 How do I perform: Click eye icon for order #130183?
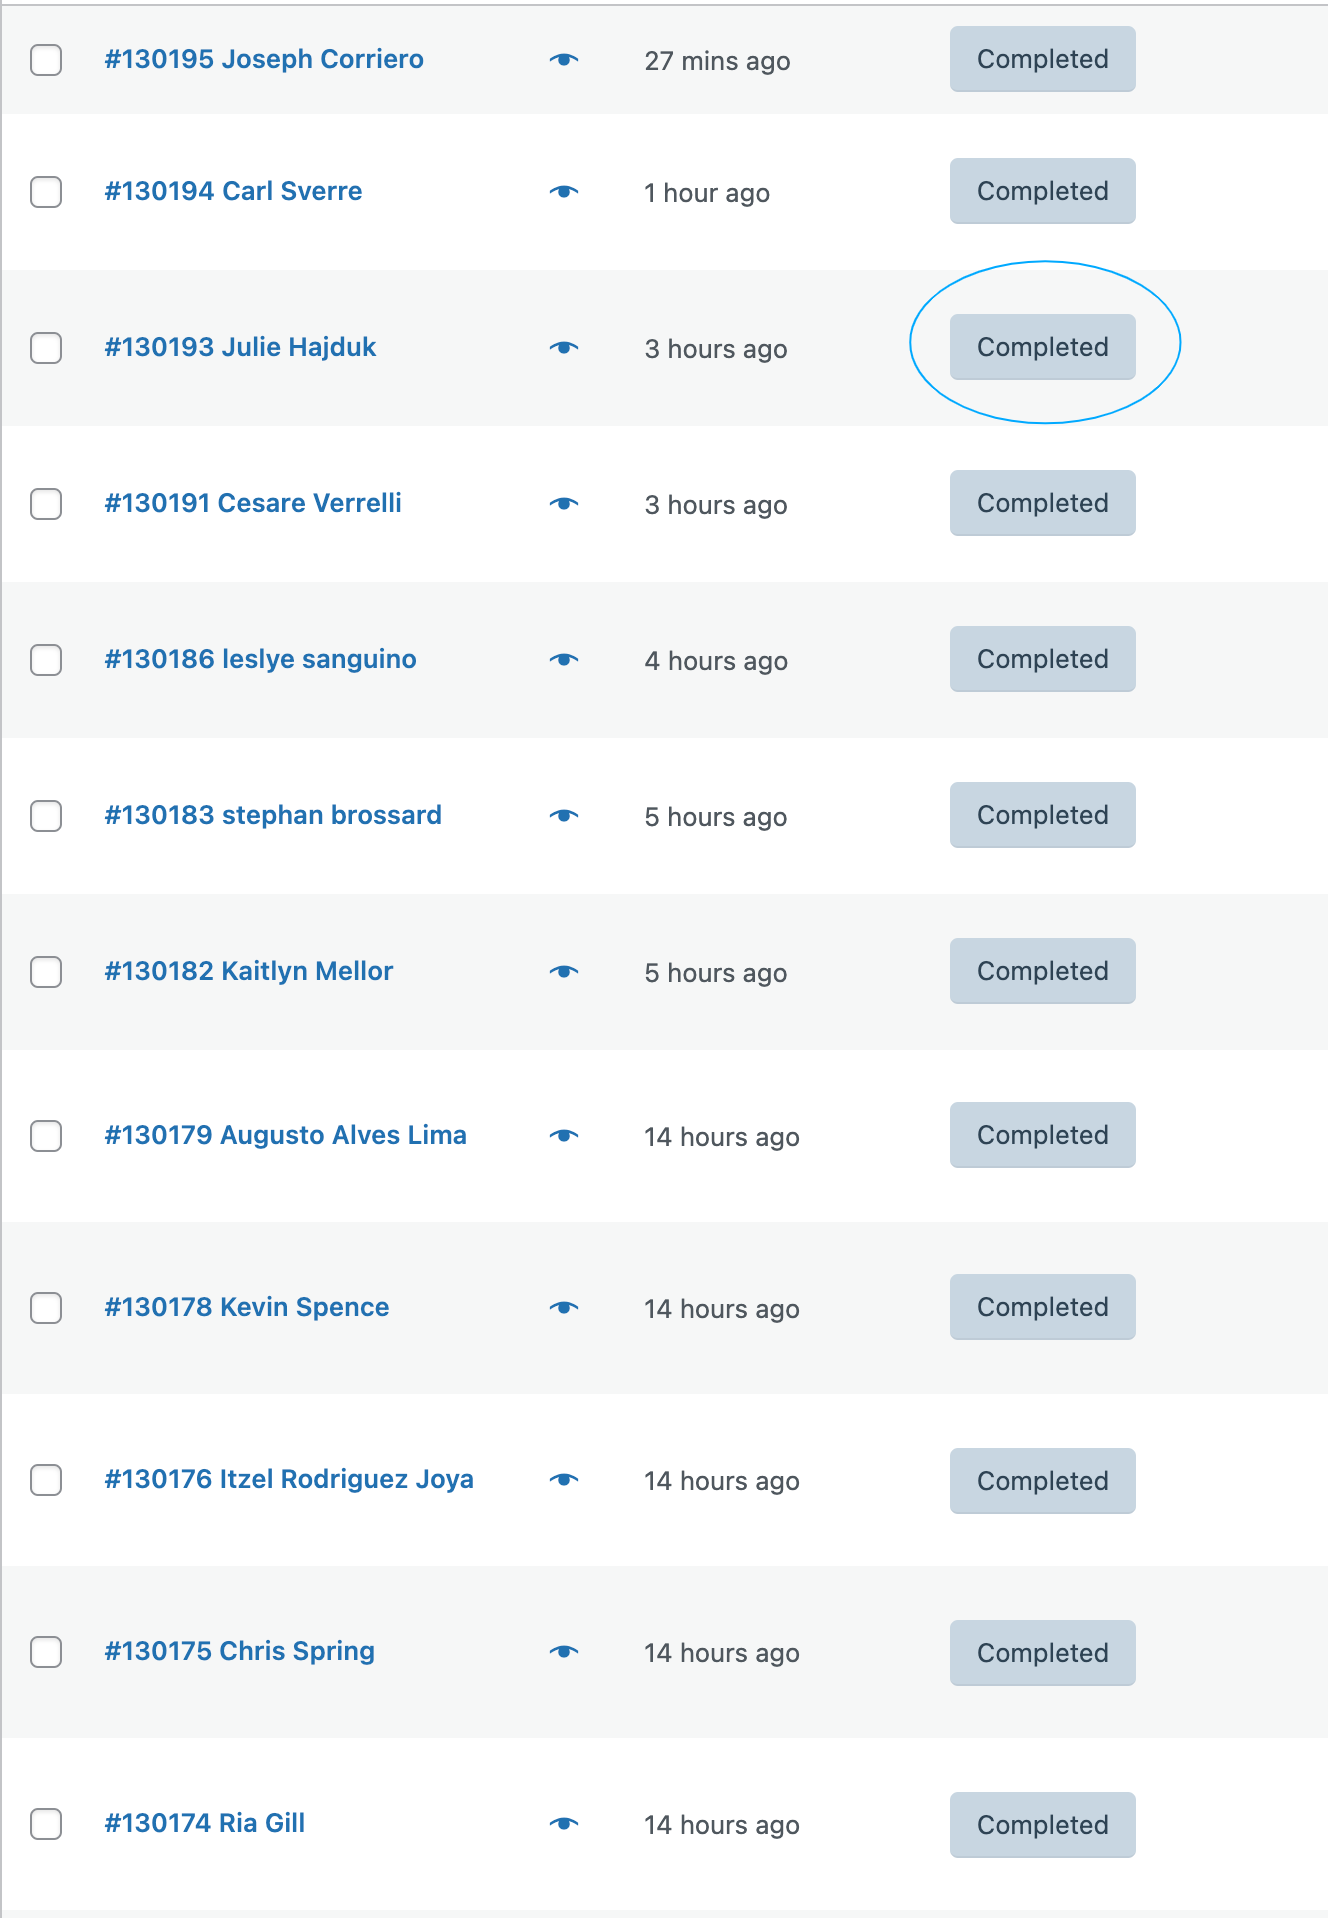click(x=564, y=816)
